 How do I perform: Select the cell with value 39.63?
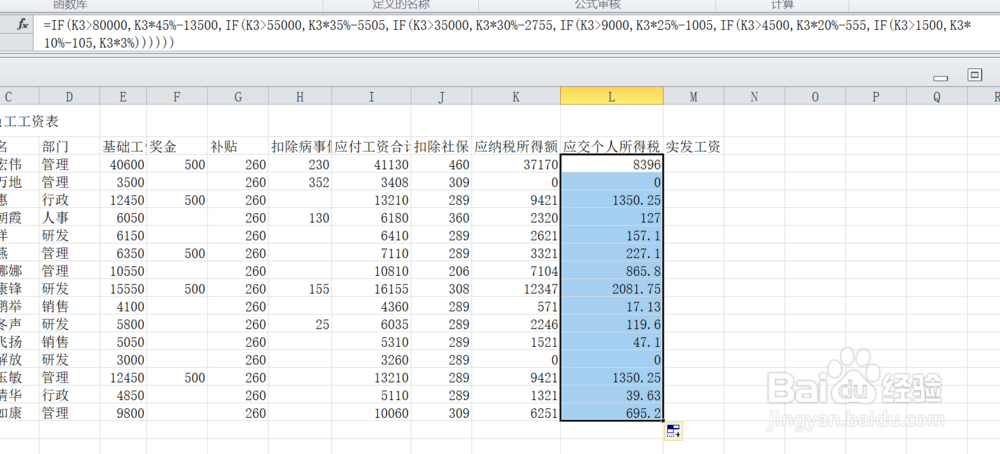612,395
